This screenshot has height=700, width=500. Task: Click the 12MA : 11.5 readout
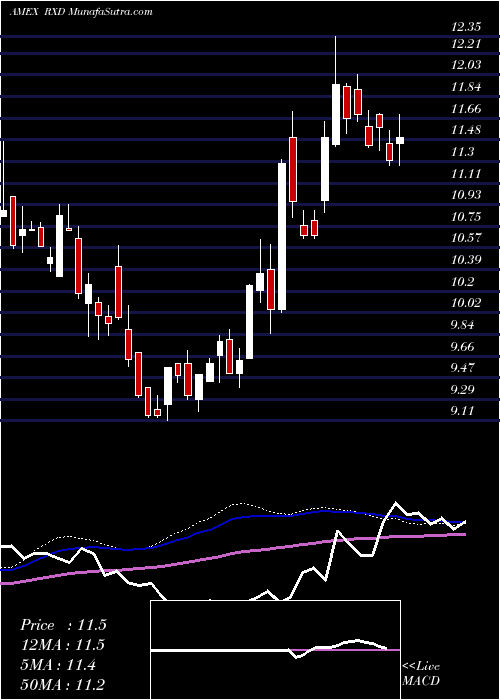(x=63, y=645)
